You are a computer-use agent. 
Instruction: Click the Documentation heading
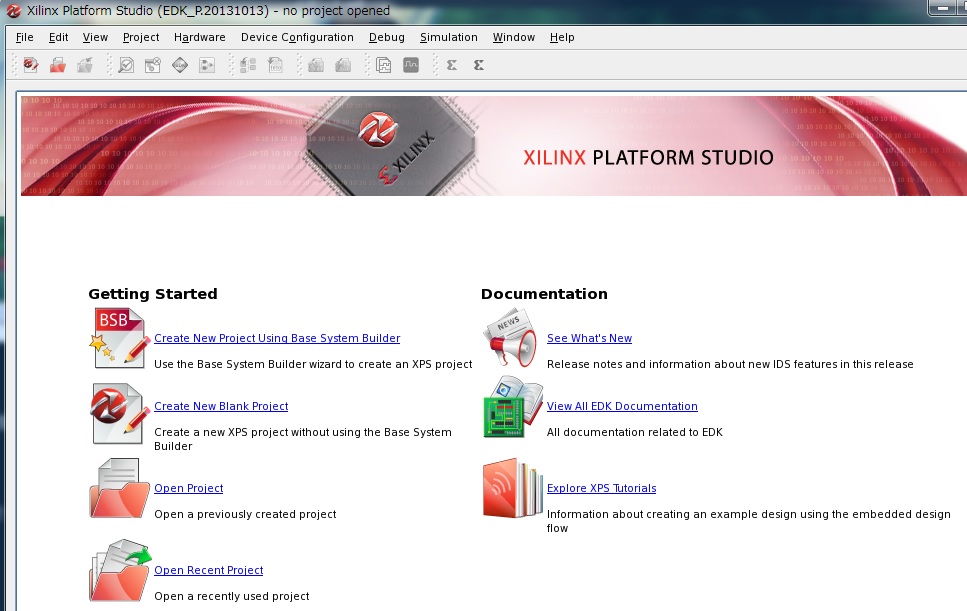pos(544,293)
